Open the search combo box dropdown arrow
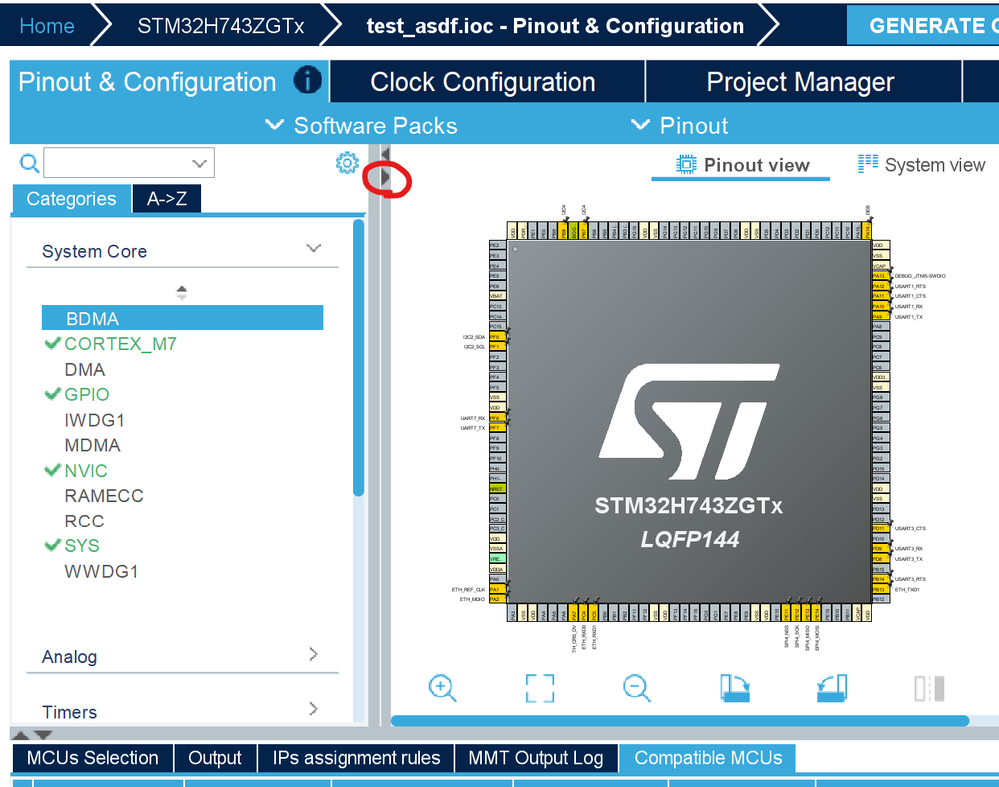Screen dimensions: 999x787 (x=199, y=163)
